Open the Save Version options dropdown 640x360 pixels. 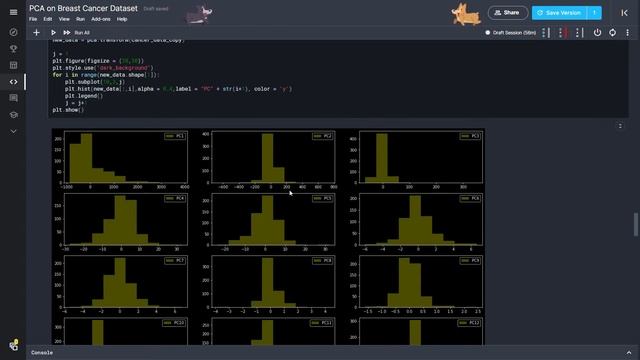point(594,13)
